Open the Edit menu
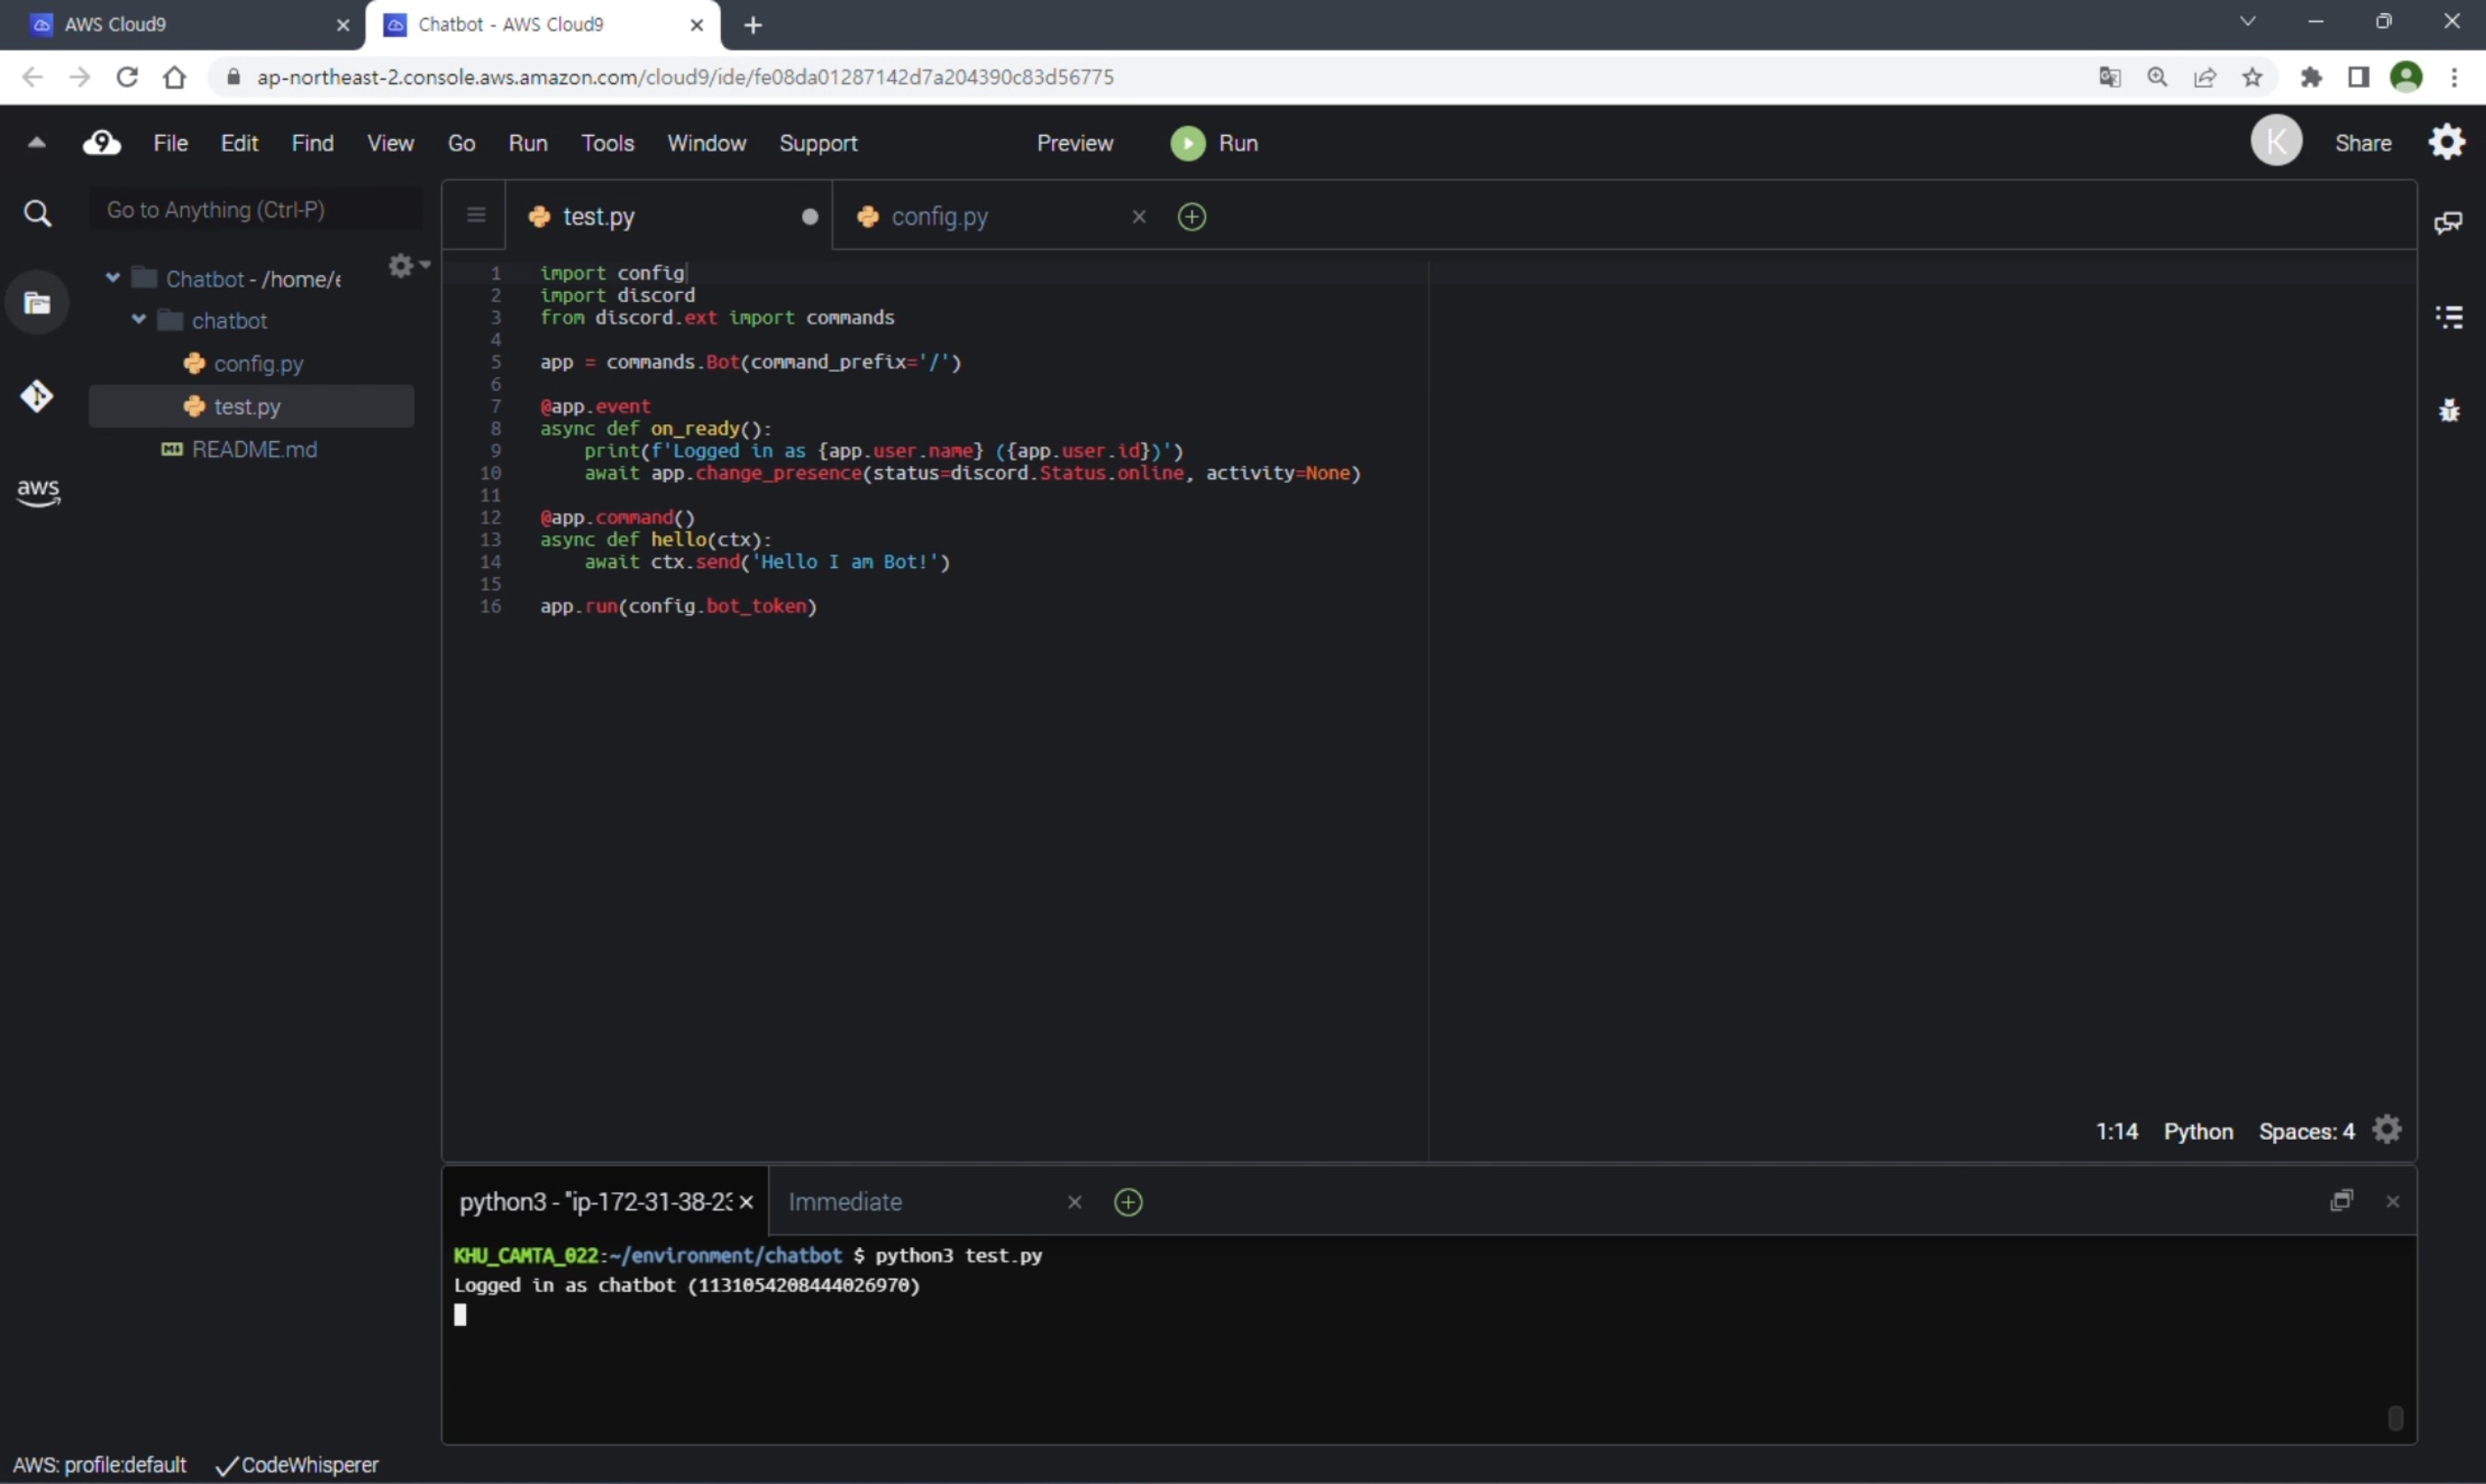2486x1484 pixels. coord(239,143)
